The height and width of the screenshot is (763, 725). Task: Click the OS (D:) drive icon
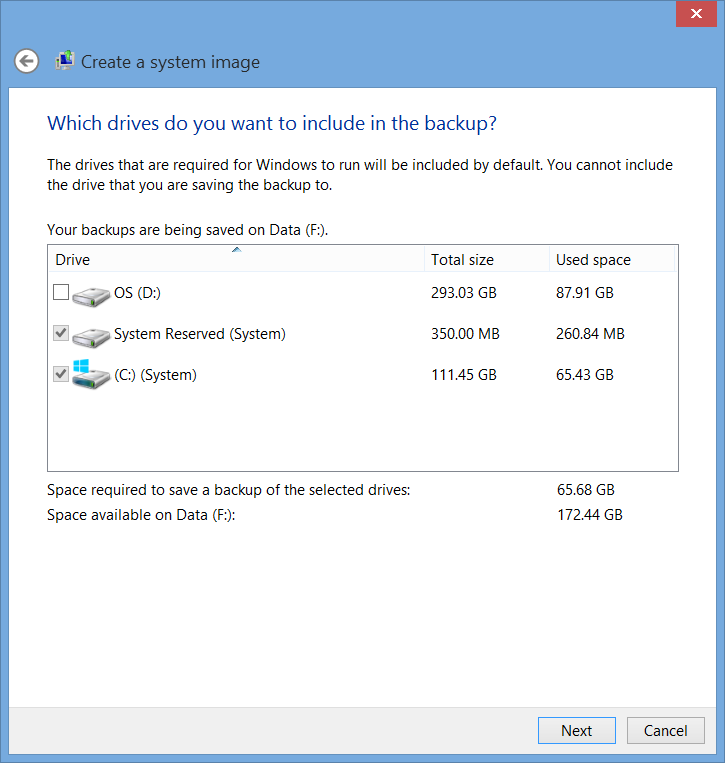pyautogui.click(x=91, y=294)
